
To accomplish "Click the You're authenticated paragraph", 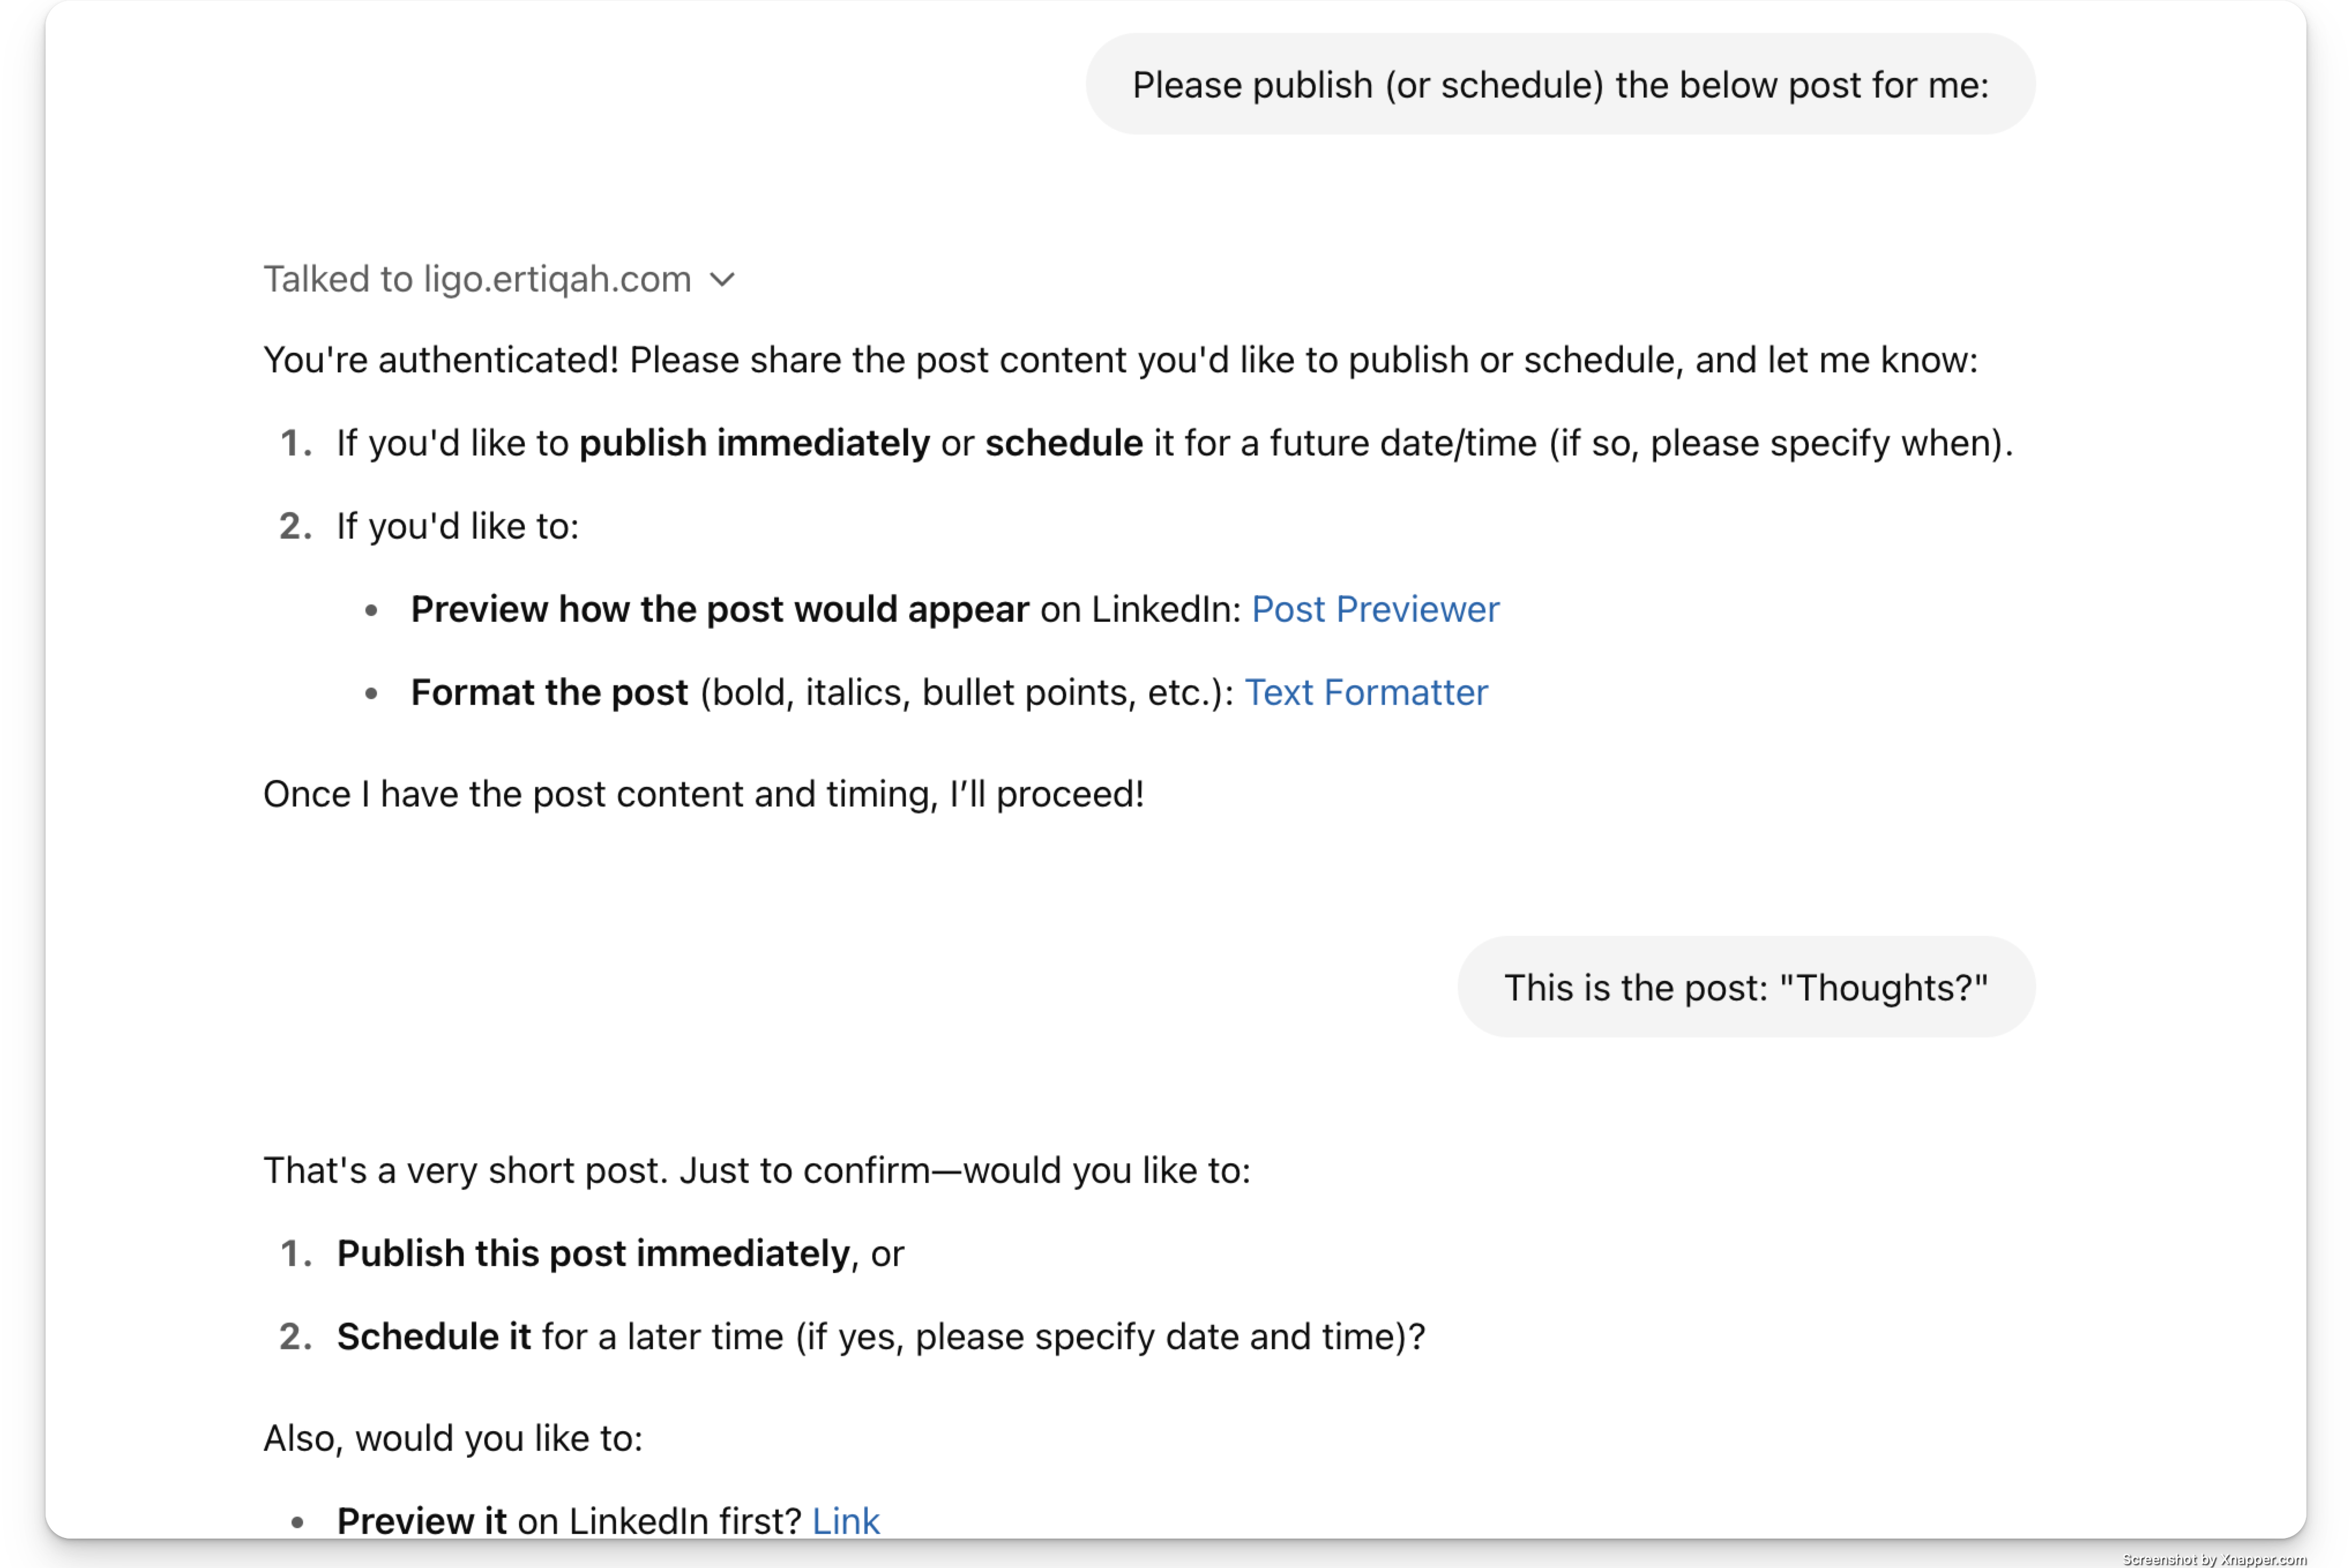I will click(x=1120, y=360).
